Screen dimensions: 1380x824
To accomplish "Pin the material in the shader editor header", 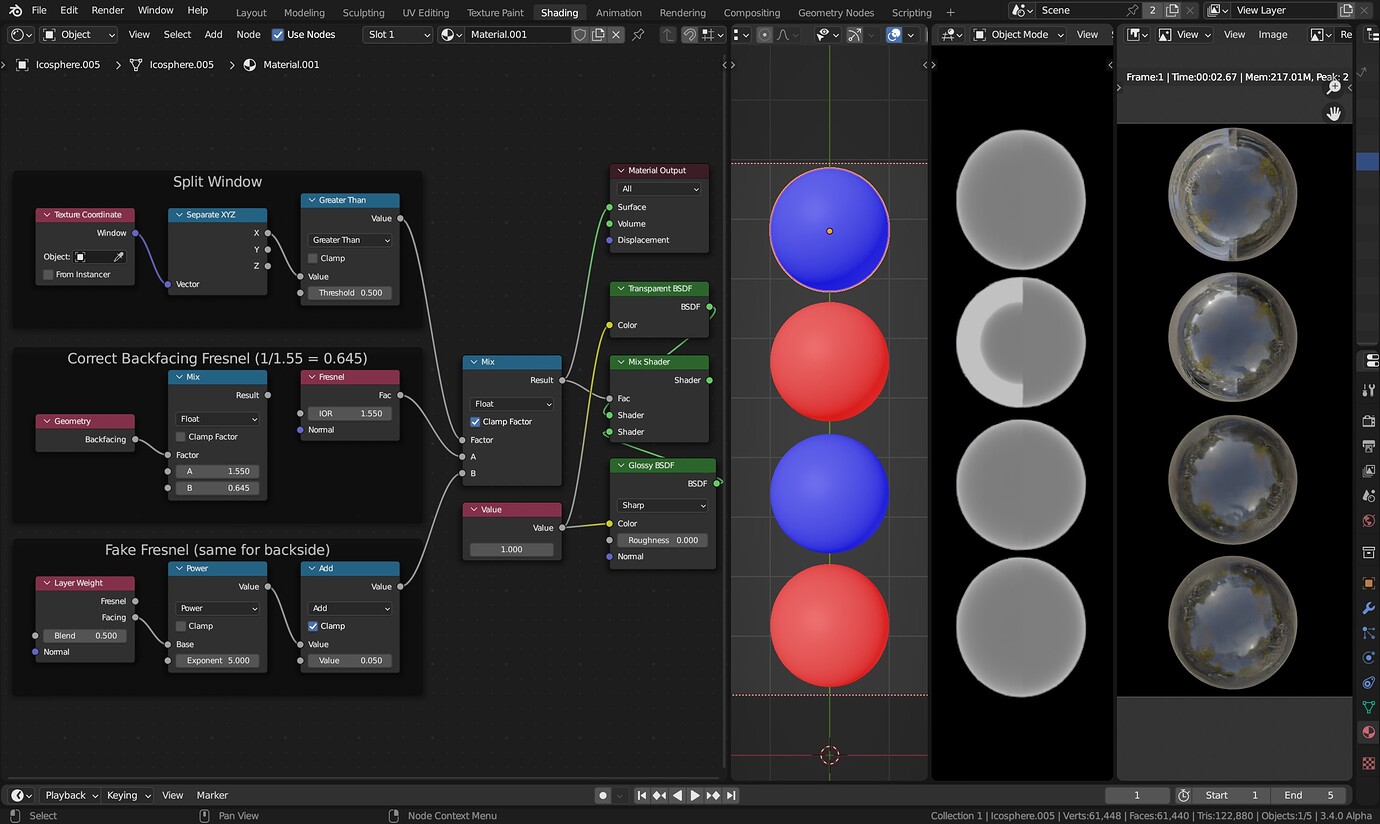I will (638, 34).
